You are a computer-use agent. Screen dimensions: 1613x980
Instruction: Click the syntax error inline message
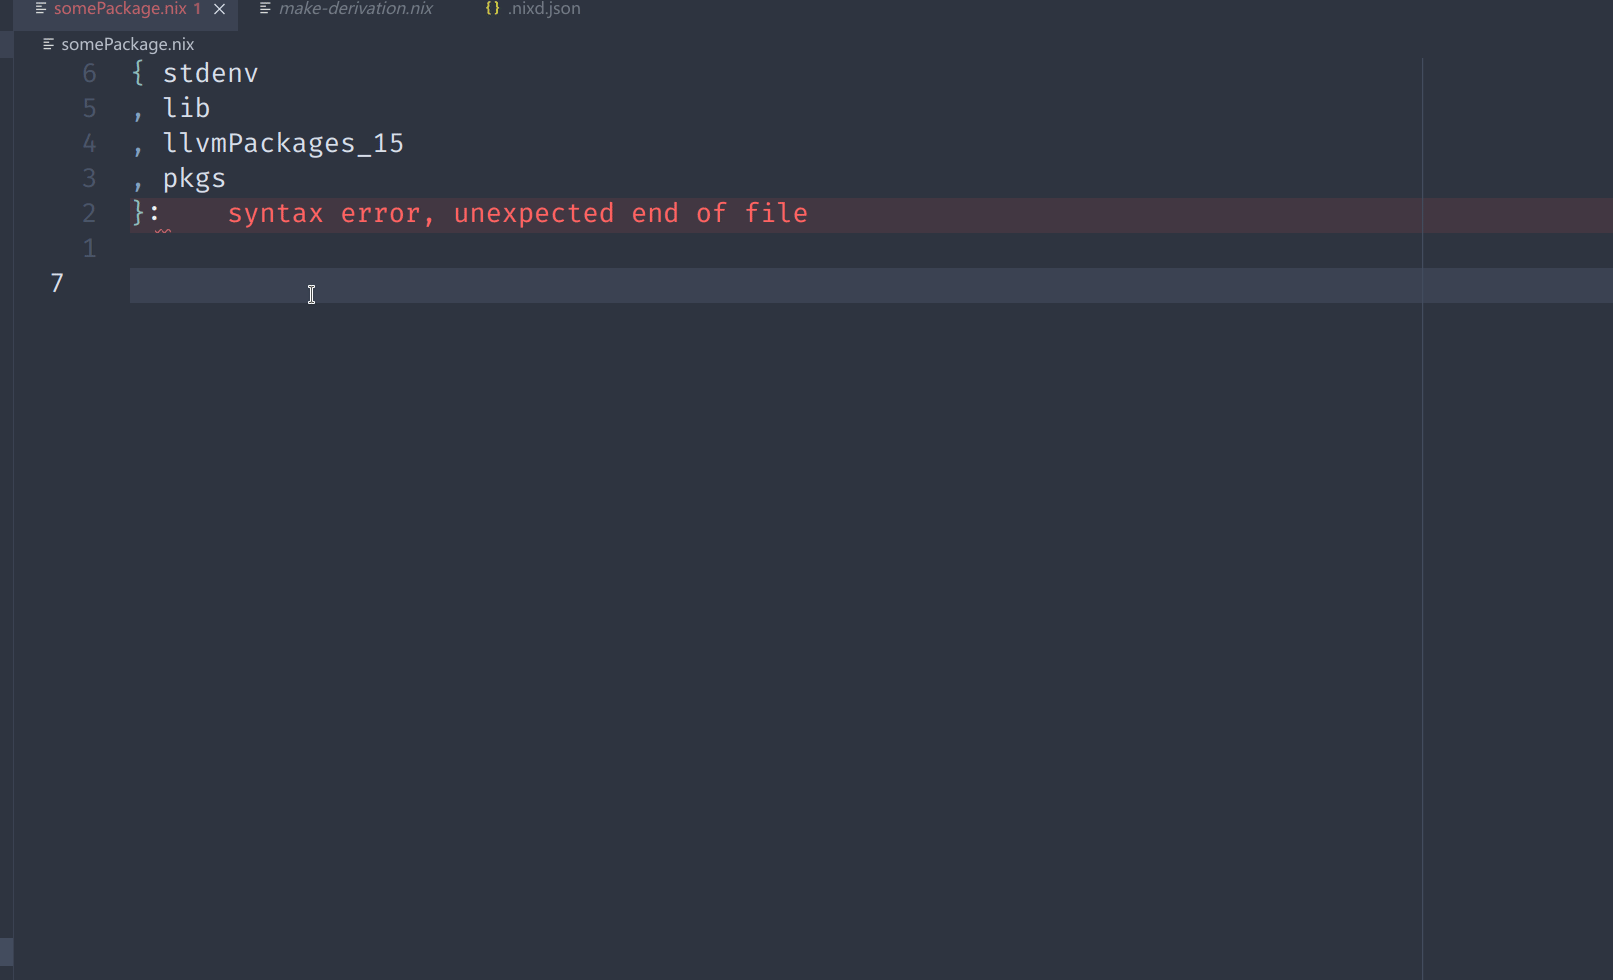pyautogui.click(x=517, y=213)
